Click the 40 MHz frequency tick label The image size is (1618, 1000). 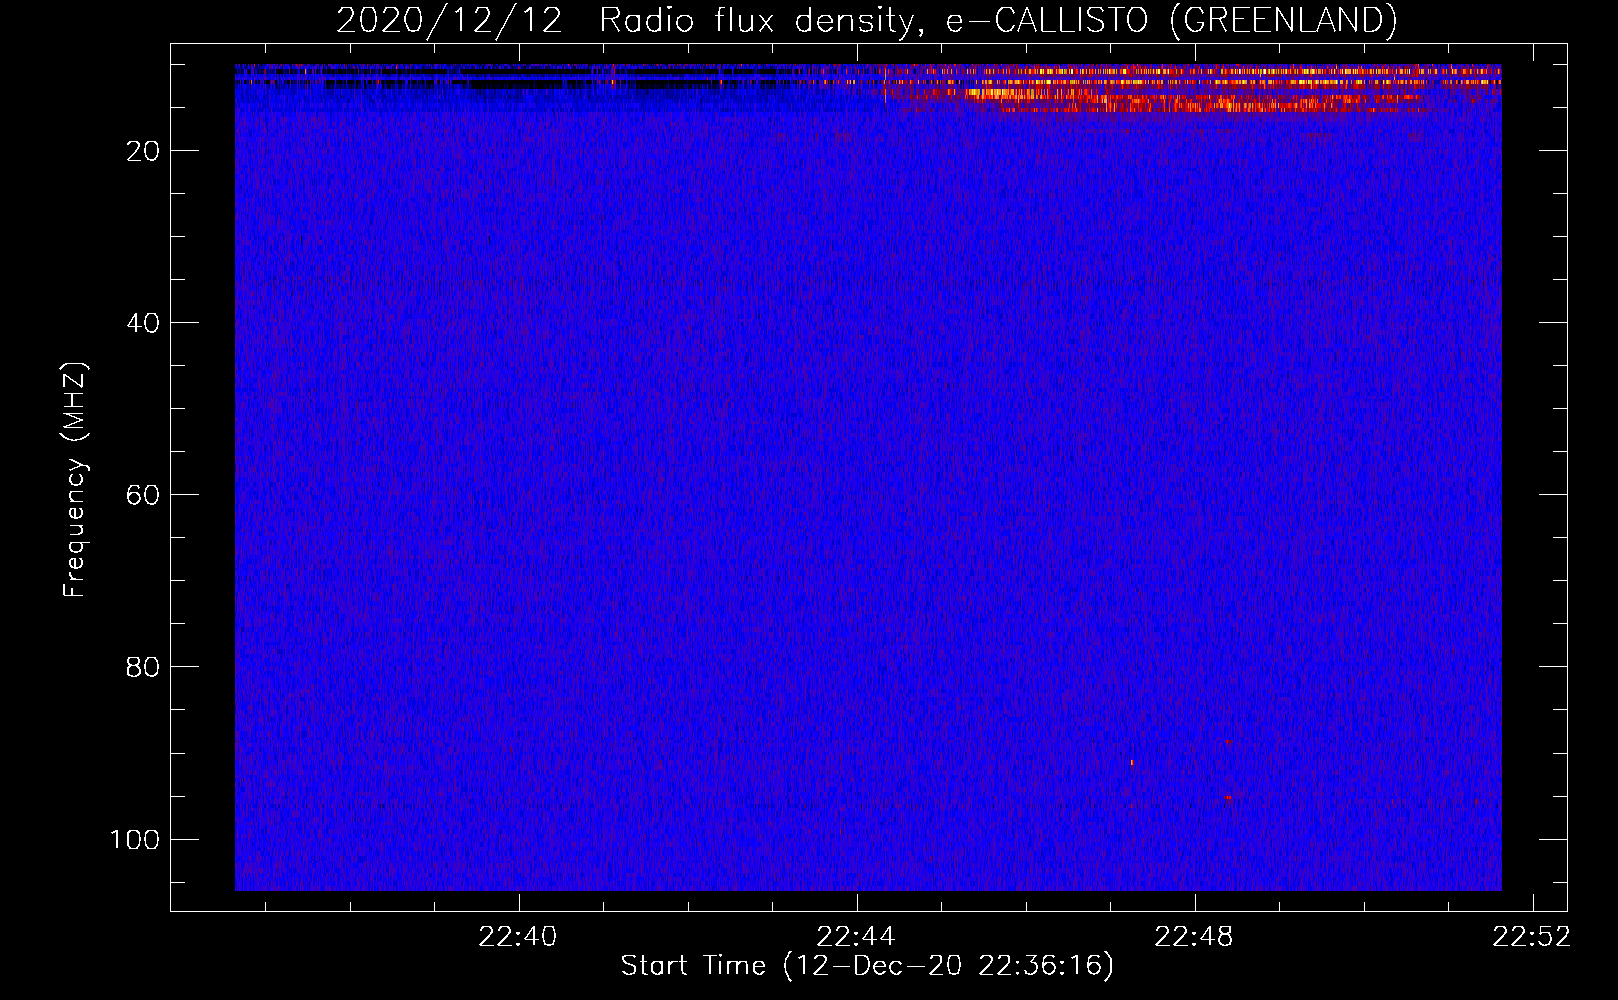pyautogui.click(x=143, y=323)
